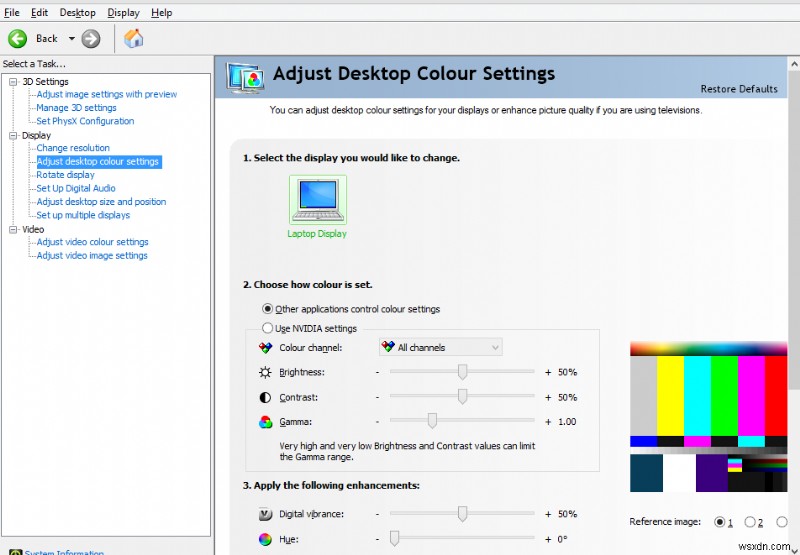The image size is (800, 555).
Task: Collapse the Video tree node
Action: tap(13, 230)
